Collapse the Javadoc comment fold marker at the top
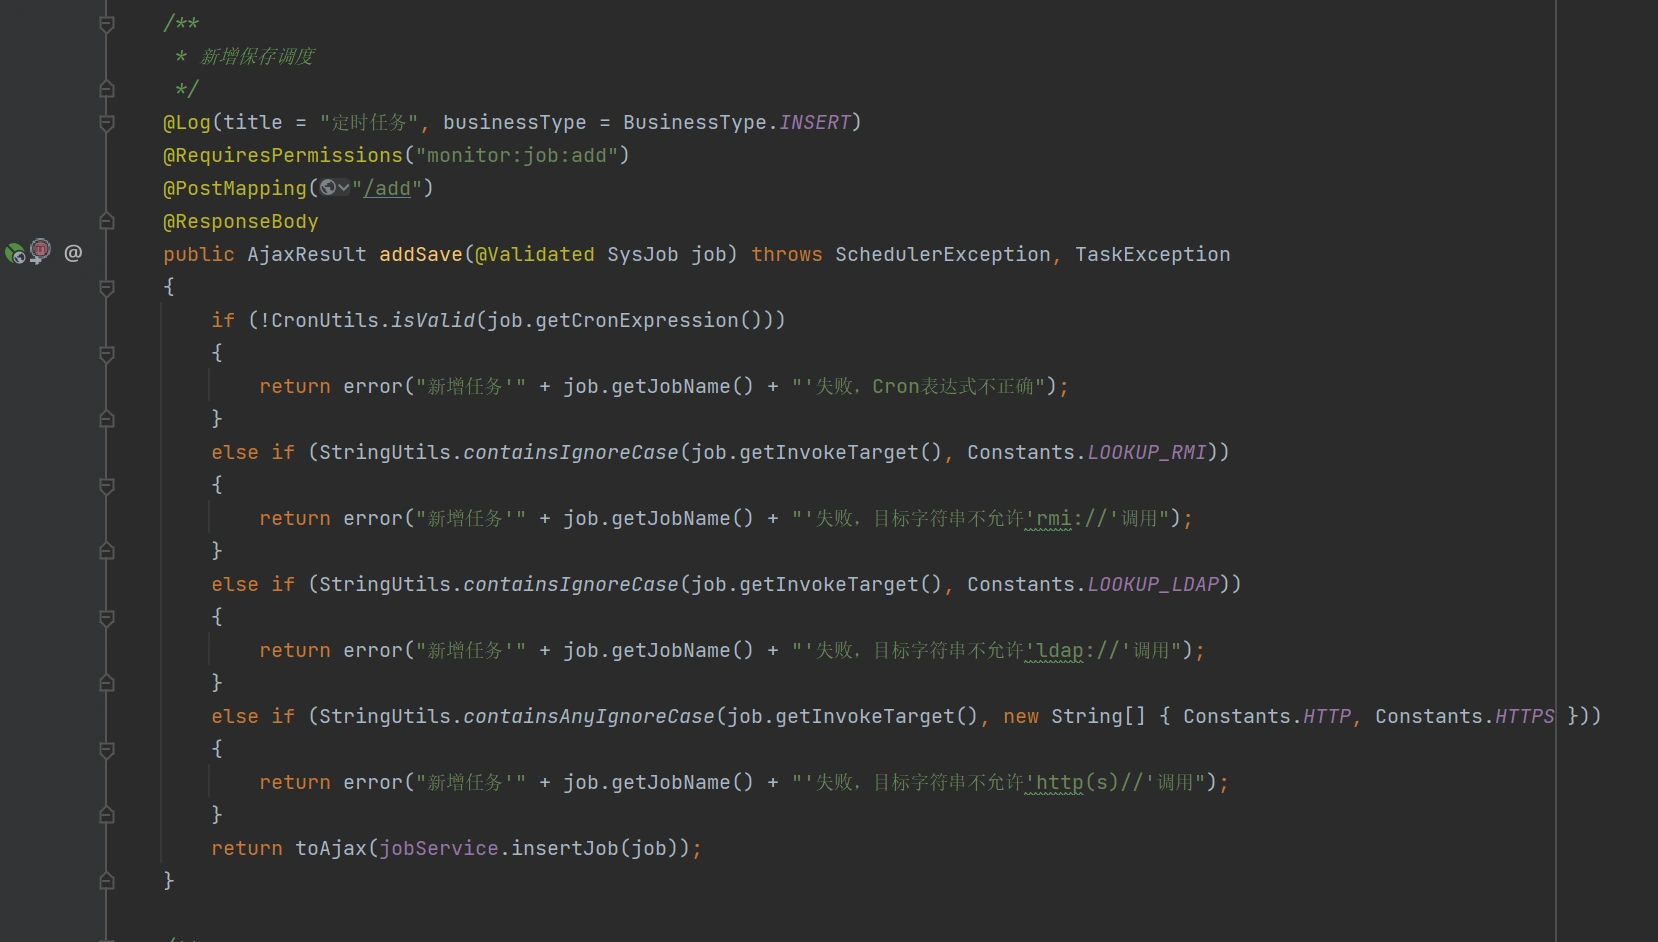 click(x=107, y=24)
